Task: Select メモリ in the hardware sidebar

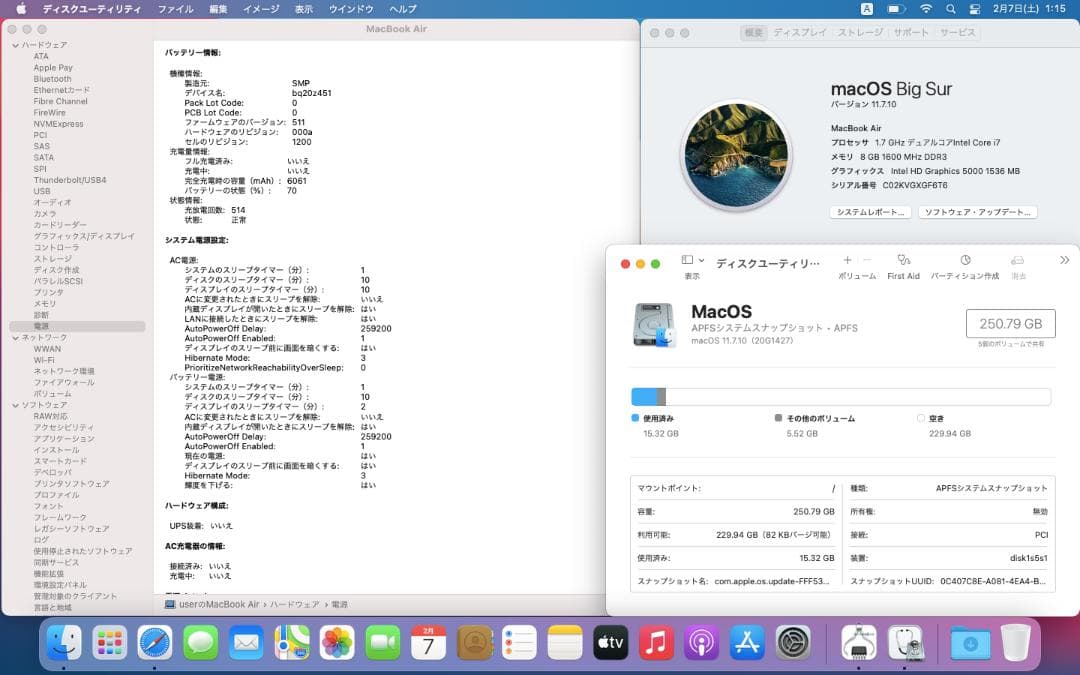Action: (x=45, y=303)
